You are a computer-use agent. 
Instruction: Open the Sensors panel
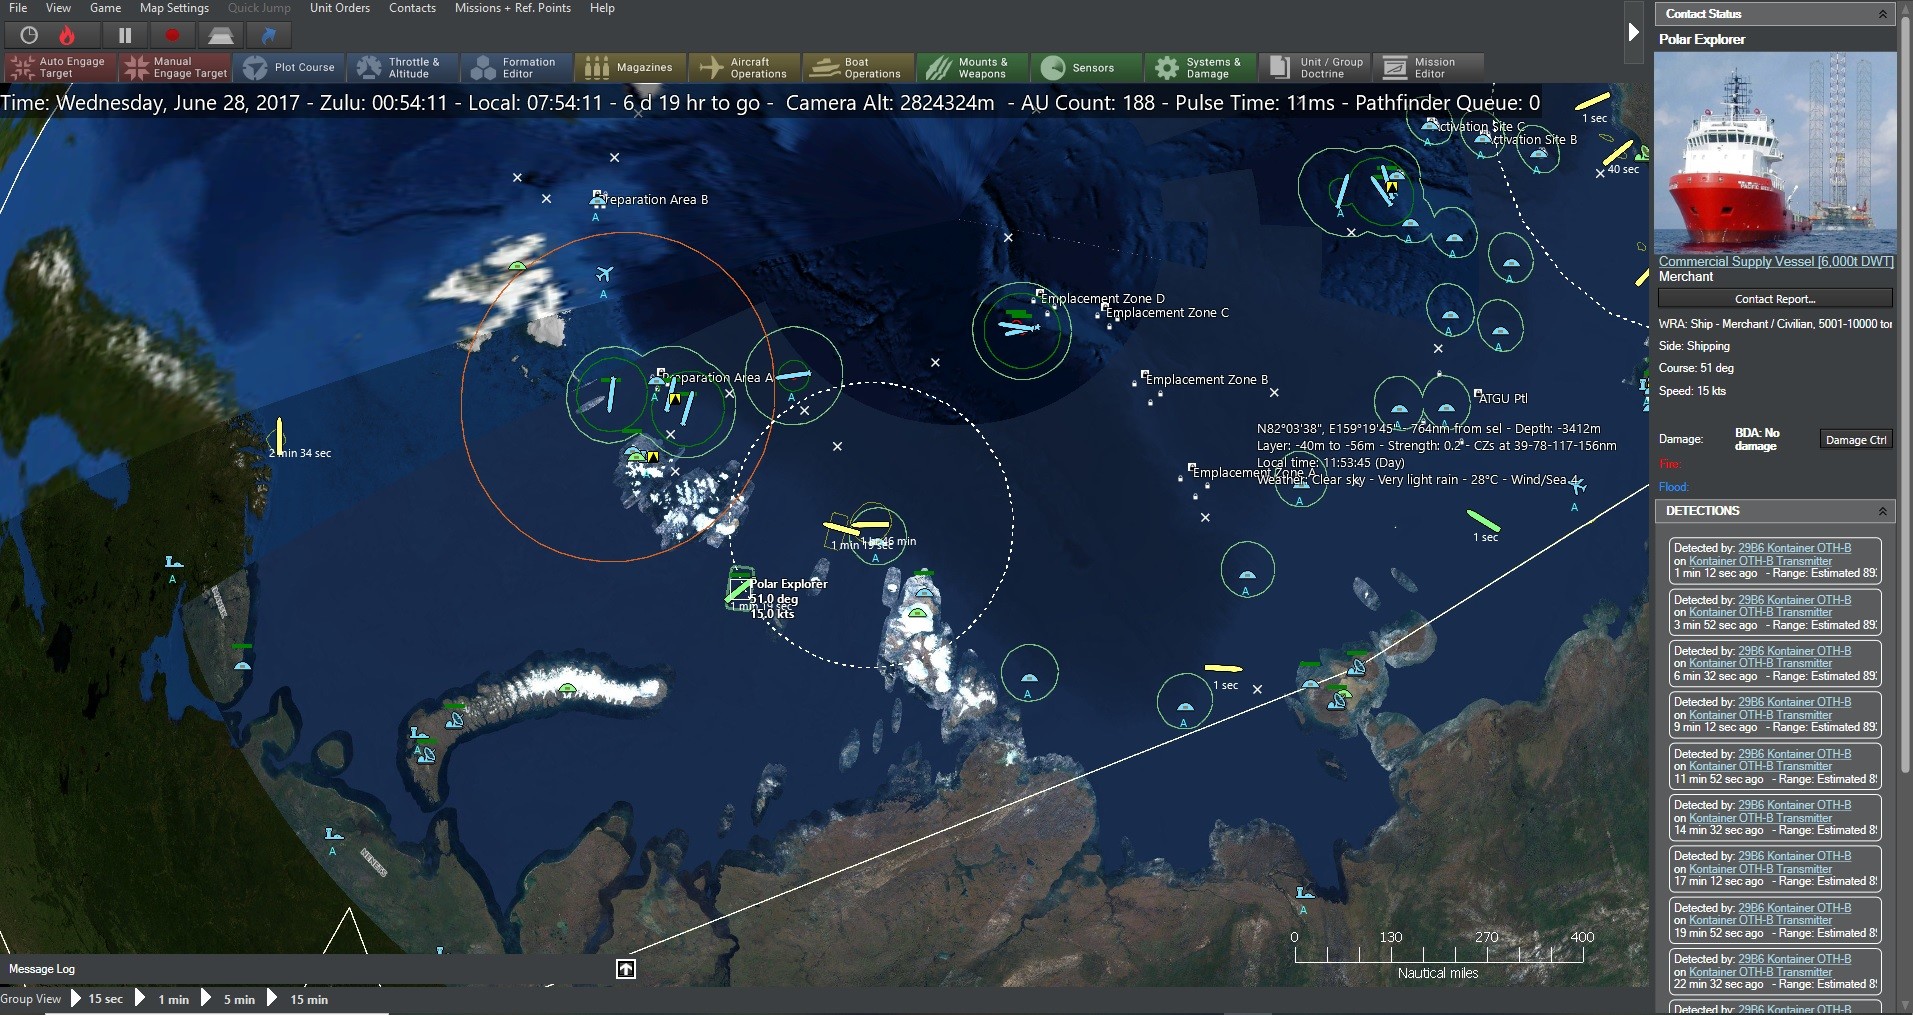pyautogui.click(x=1086, y=67)
